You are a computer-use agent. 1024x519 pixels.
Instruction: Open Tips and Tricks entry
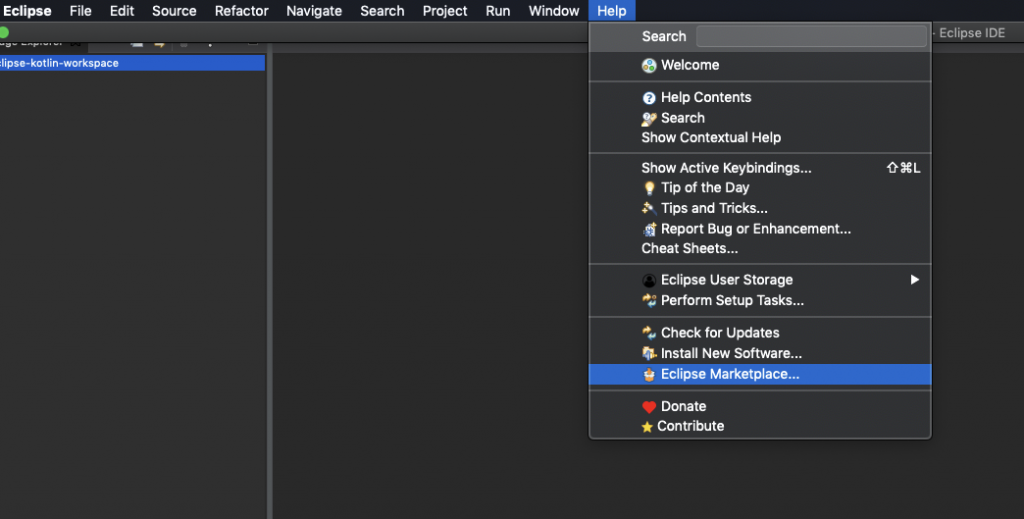pos(714,209)
